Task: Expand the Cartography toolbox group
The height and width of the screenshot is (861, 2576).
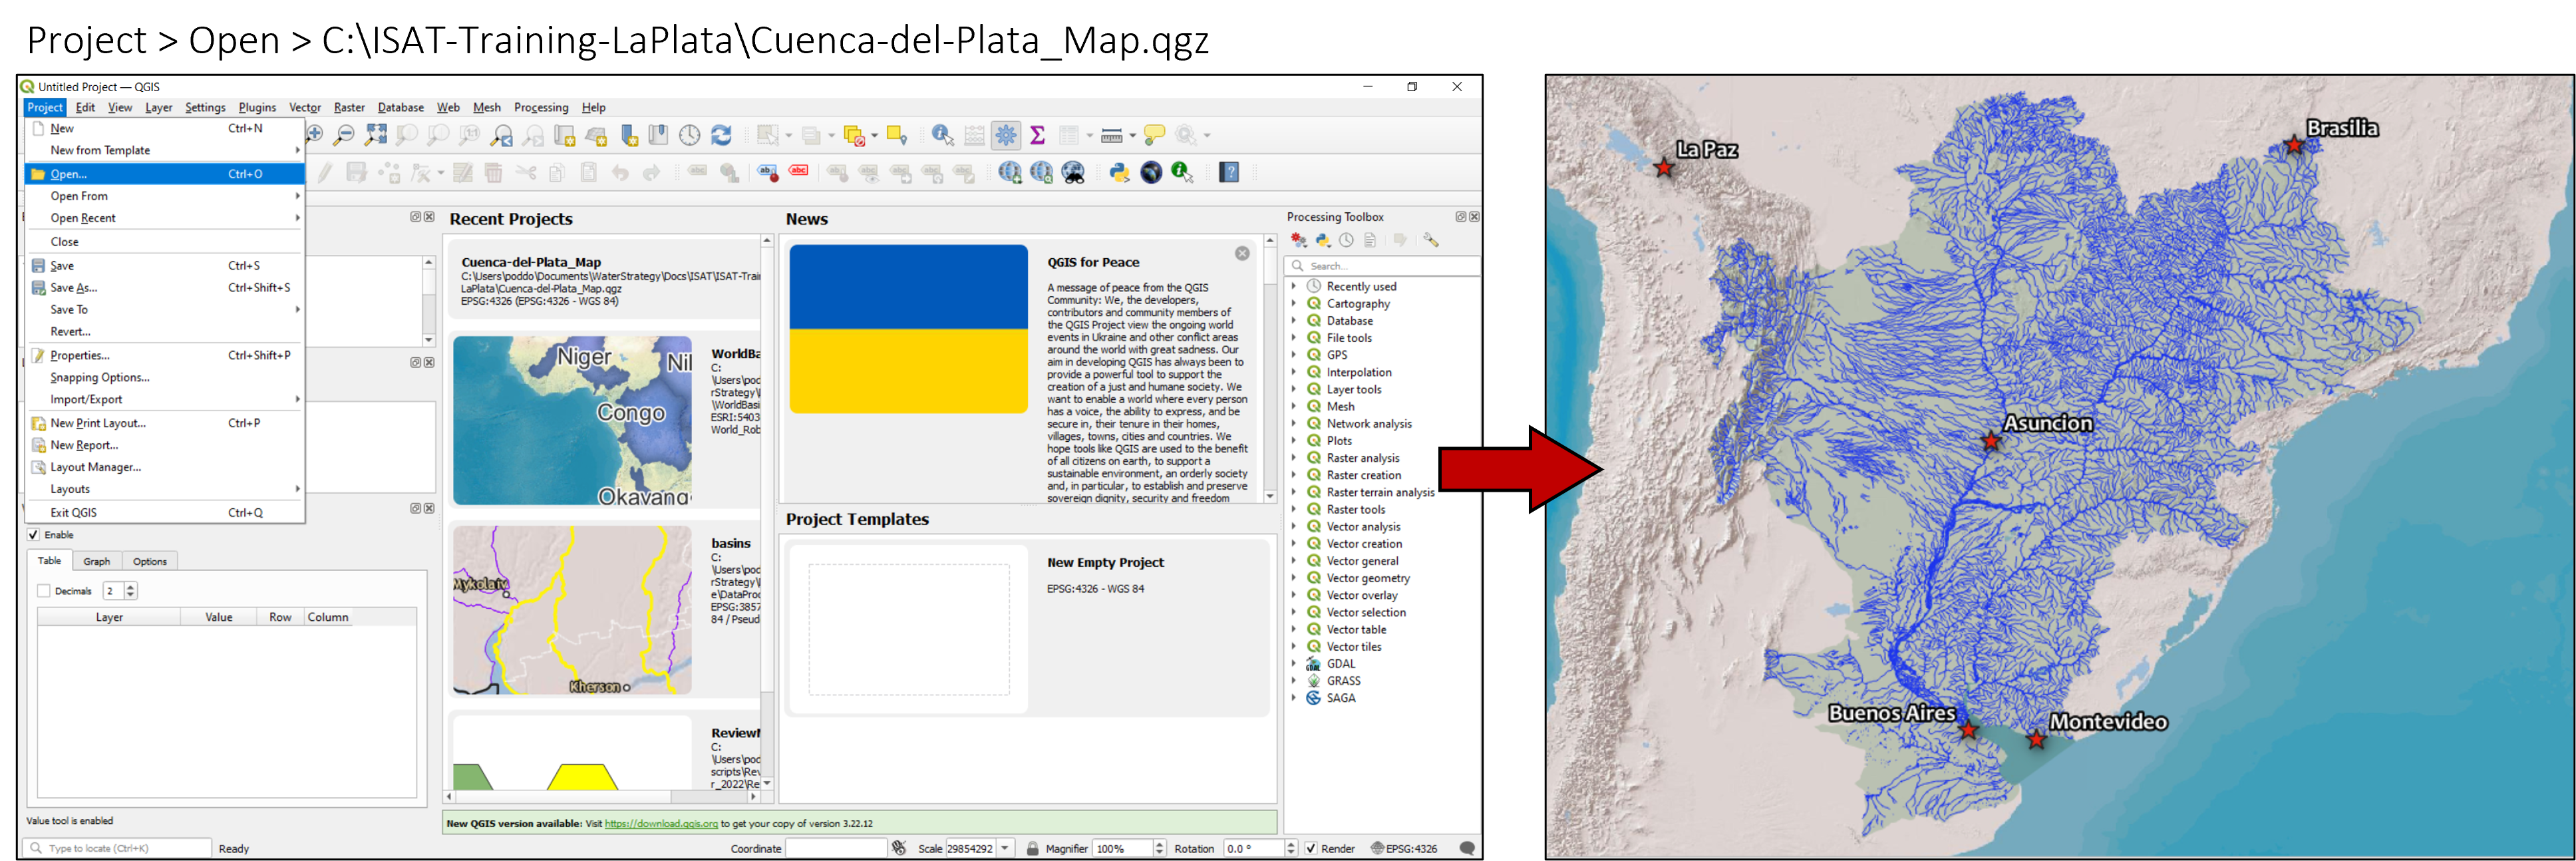Action: point(1293,303)
